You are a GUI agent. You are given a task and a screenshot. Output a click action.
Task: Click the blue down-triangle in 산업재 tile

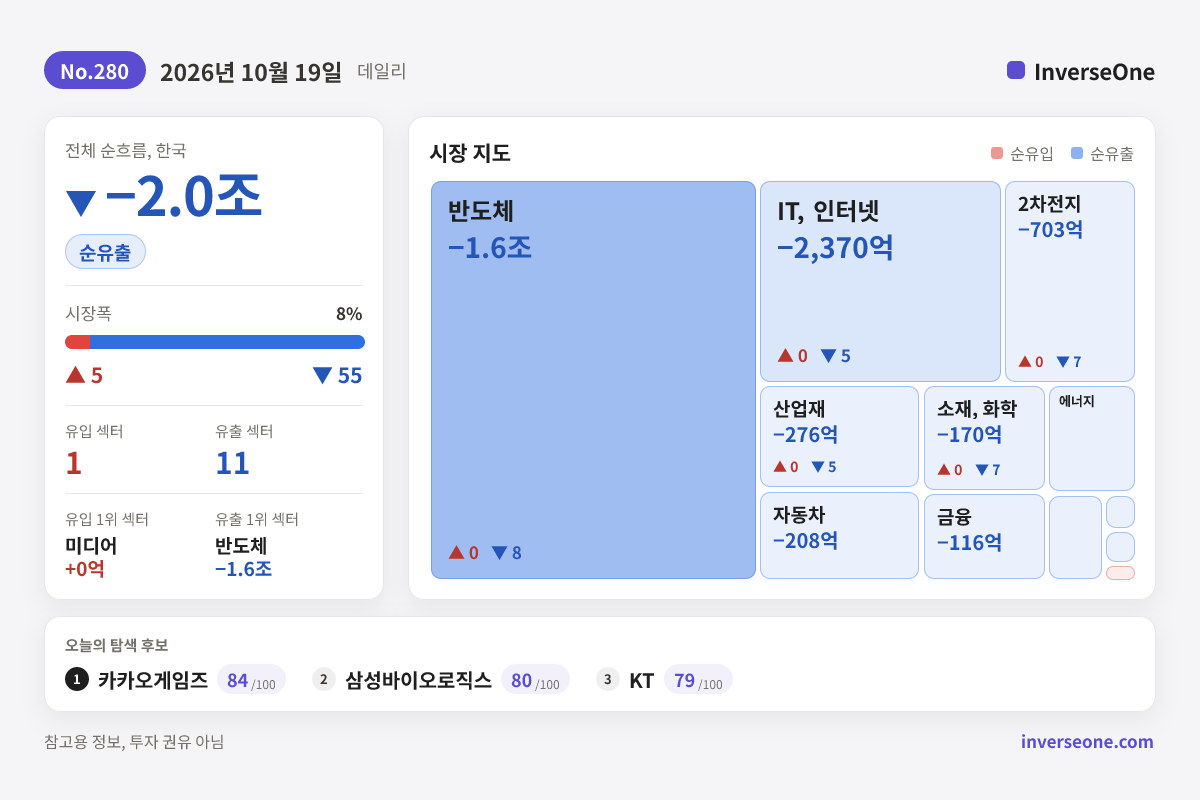coord(817,467)
